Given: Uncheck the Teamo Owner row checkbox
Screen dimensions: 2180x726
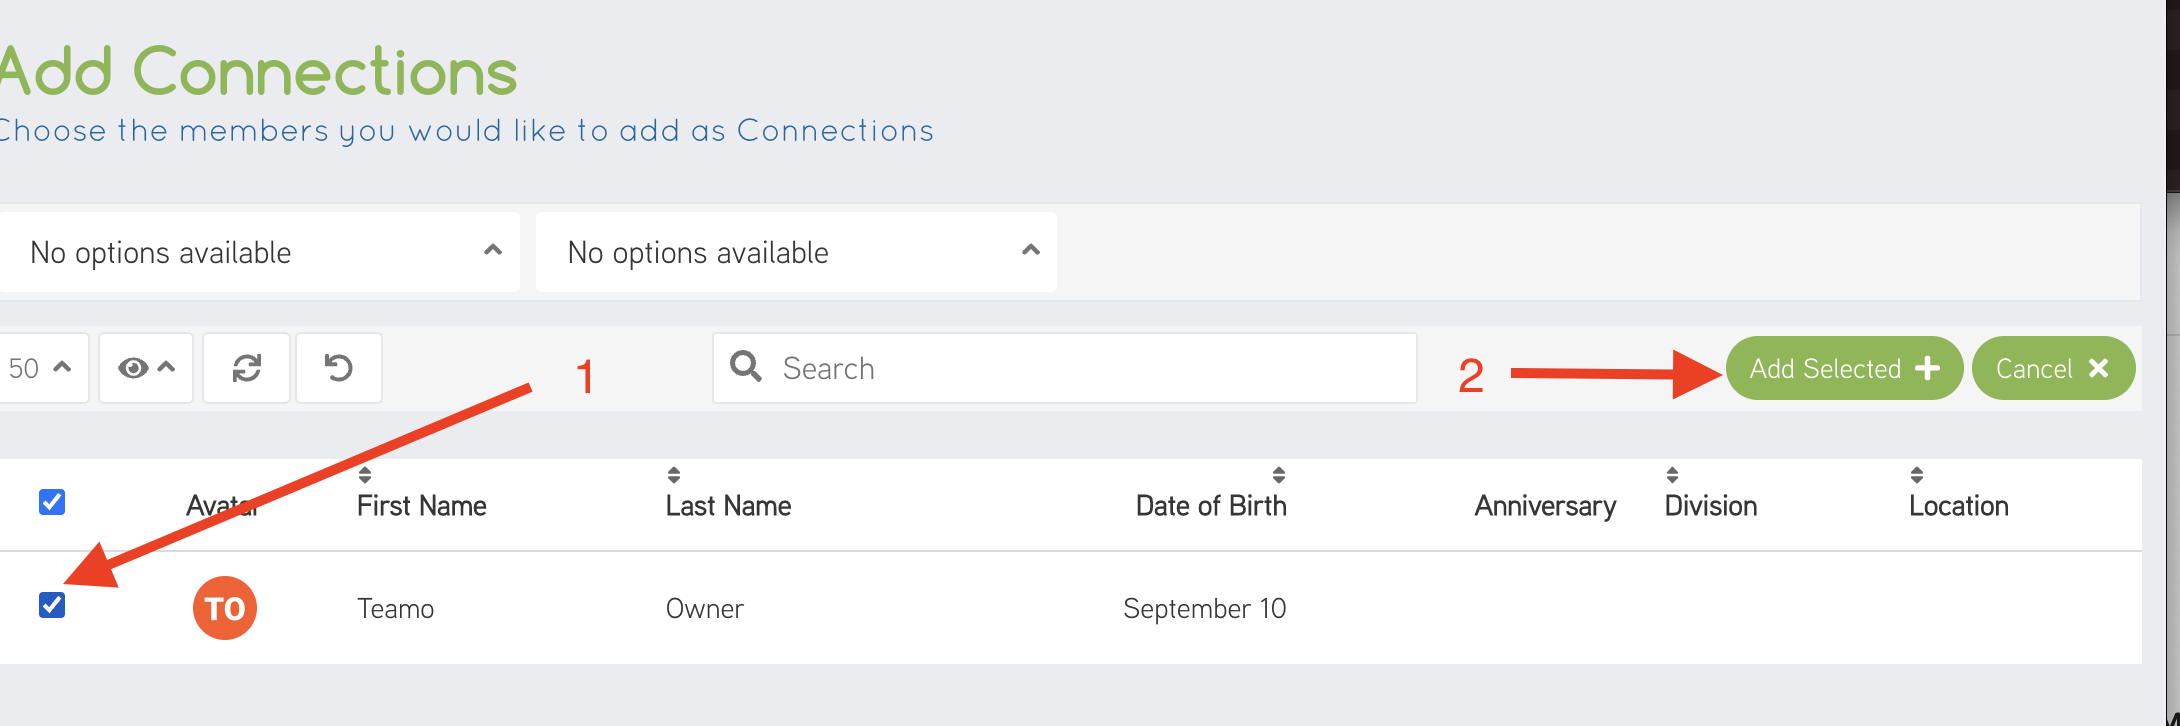Looking at the screenshot, I should [x=52, y=605].
